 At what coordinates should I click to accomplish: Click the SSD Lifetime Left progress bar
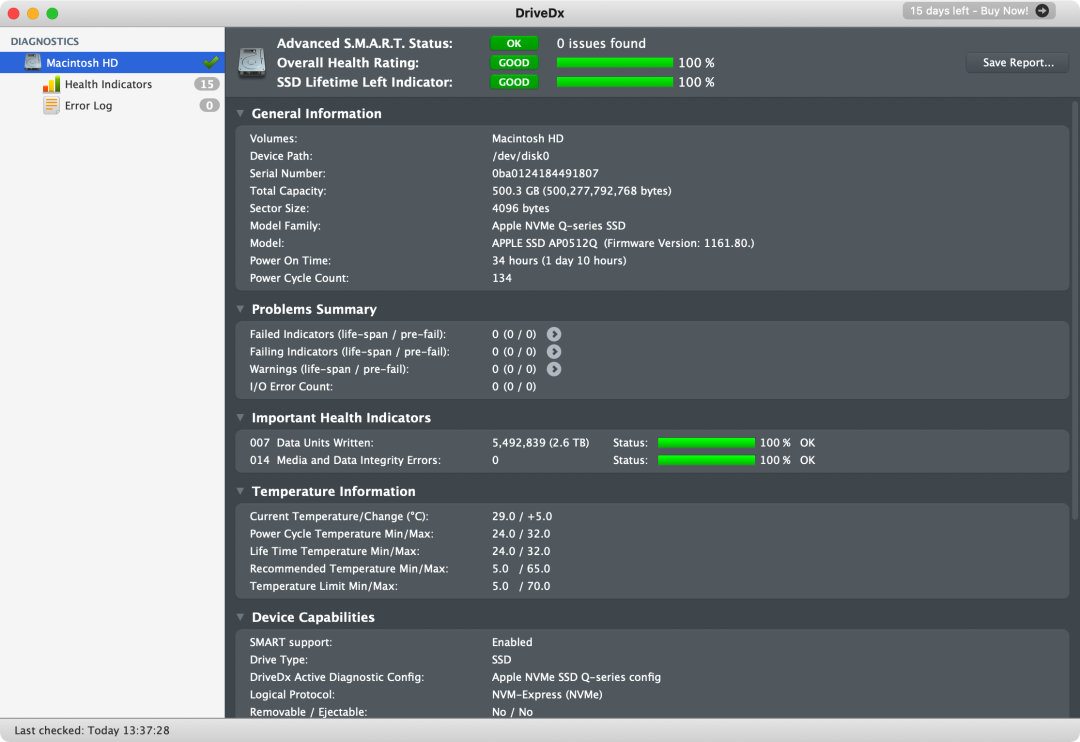click(614, 82)
